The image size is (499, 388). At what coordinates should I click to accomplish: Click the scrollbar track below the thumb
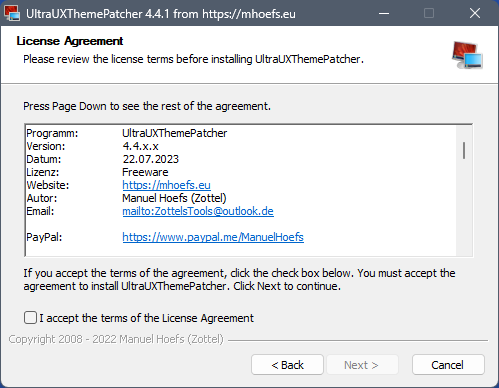(464, 207)
